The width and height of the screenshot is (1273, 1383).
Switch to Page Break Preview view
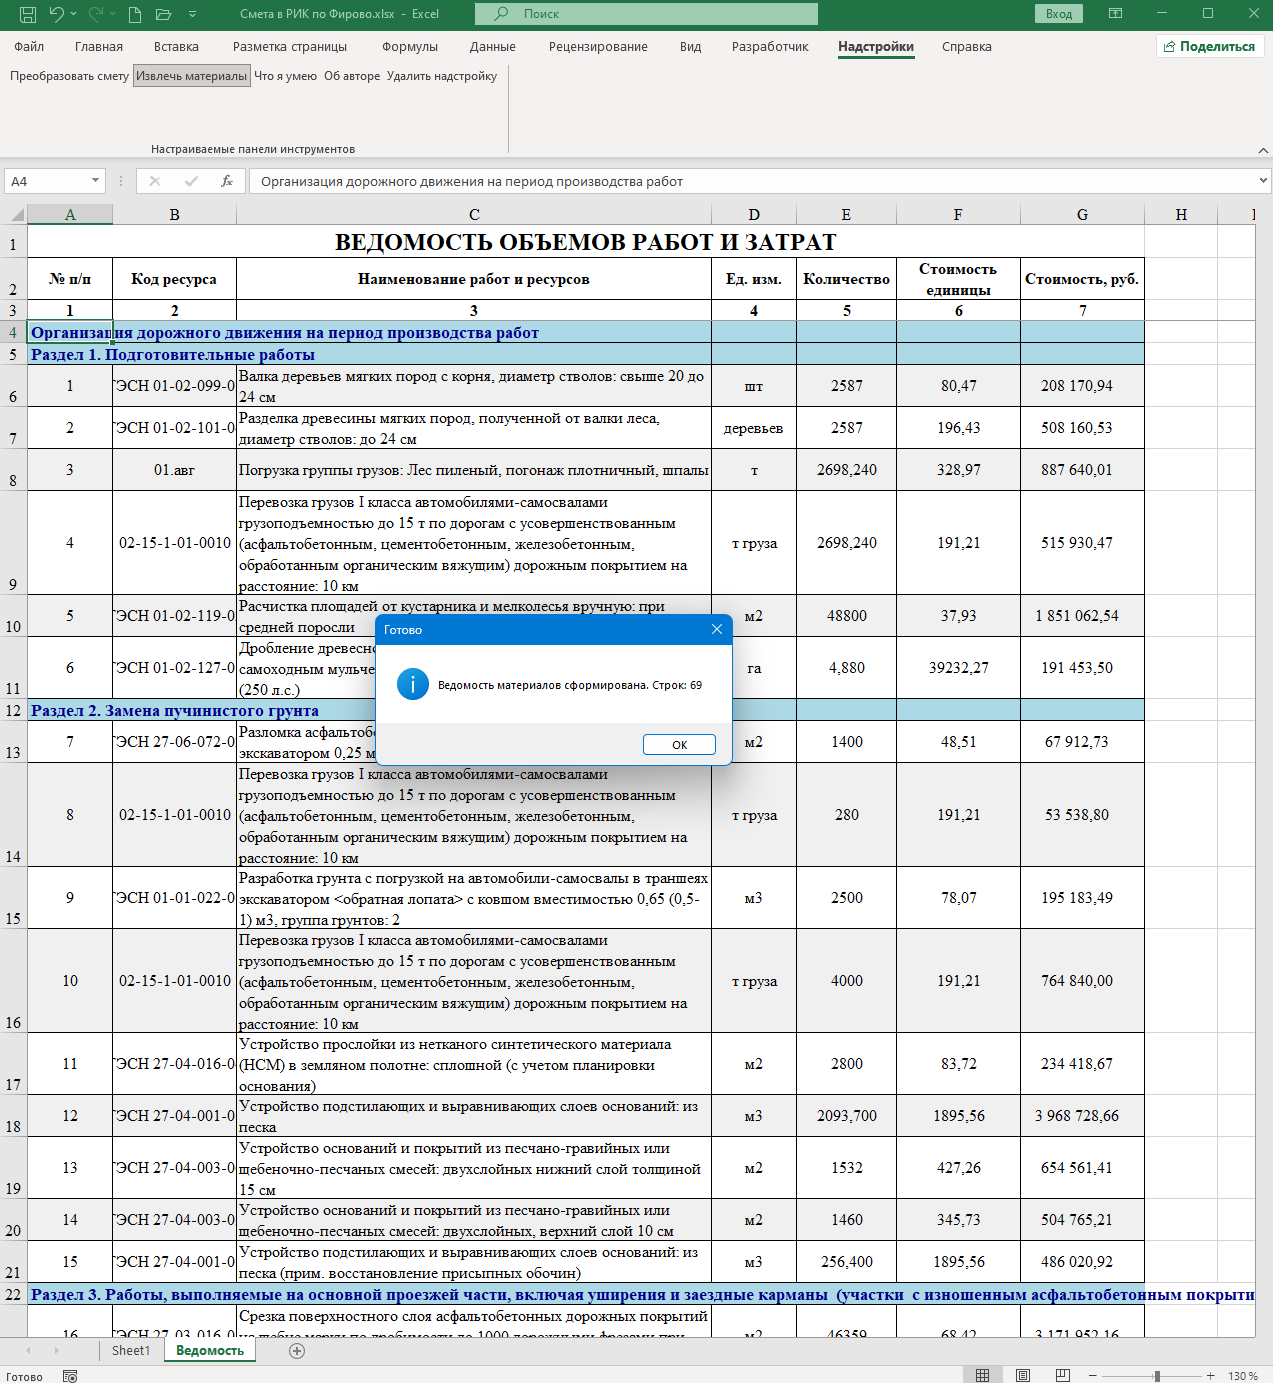click(x=1063, y=1376)
